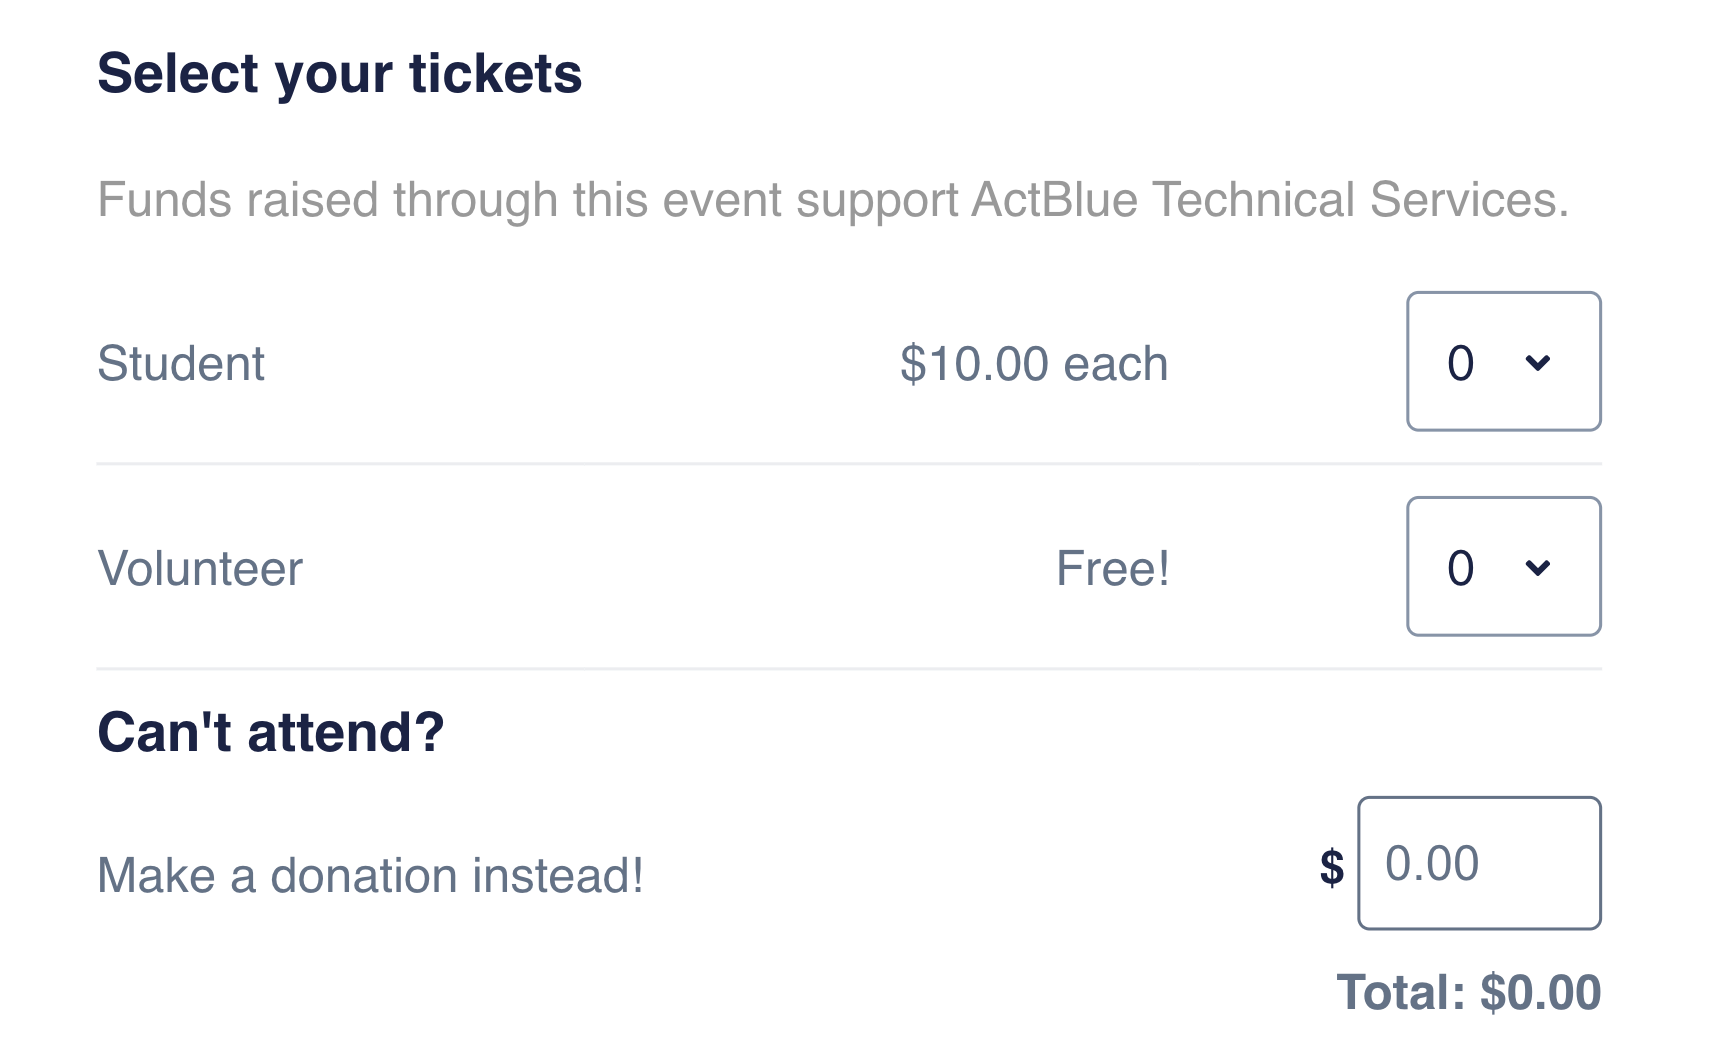This screenshot has height=1062, width=1730.
Task: Select the 0 value in Volunteer dropdown
Action: pos(1460,568)
